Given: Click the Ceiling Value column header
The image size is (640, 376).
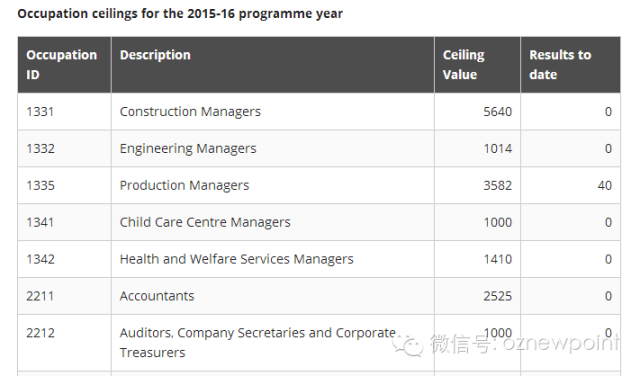Looking at the screenshot, I should coord(478,65).
